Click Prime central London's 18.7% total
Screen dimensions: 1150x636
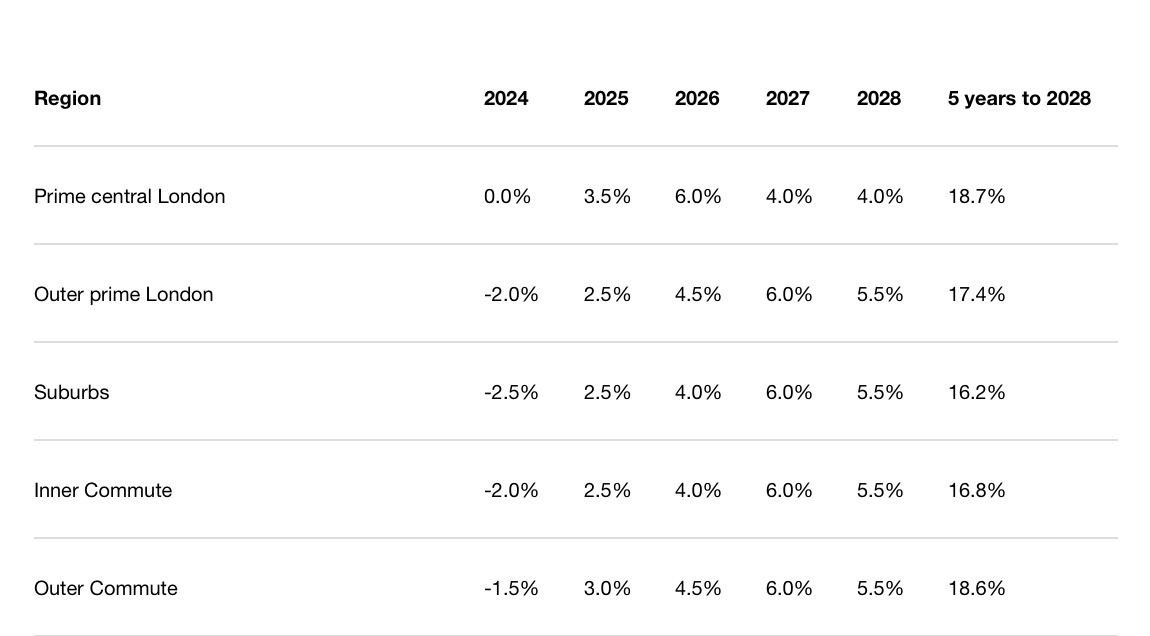point(976,196)
